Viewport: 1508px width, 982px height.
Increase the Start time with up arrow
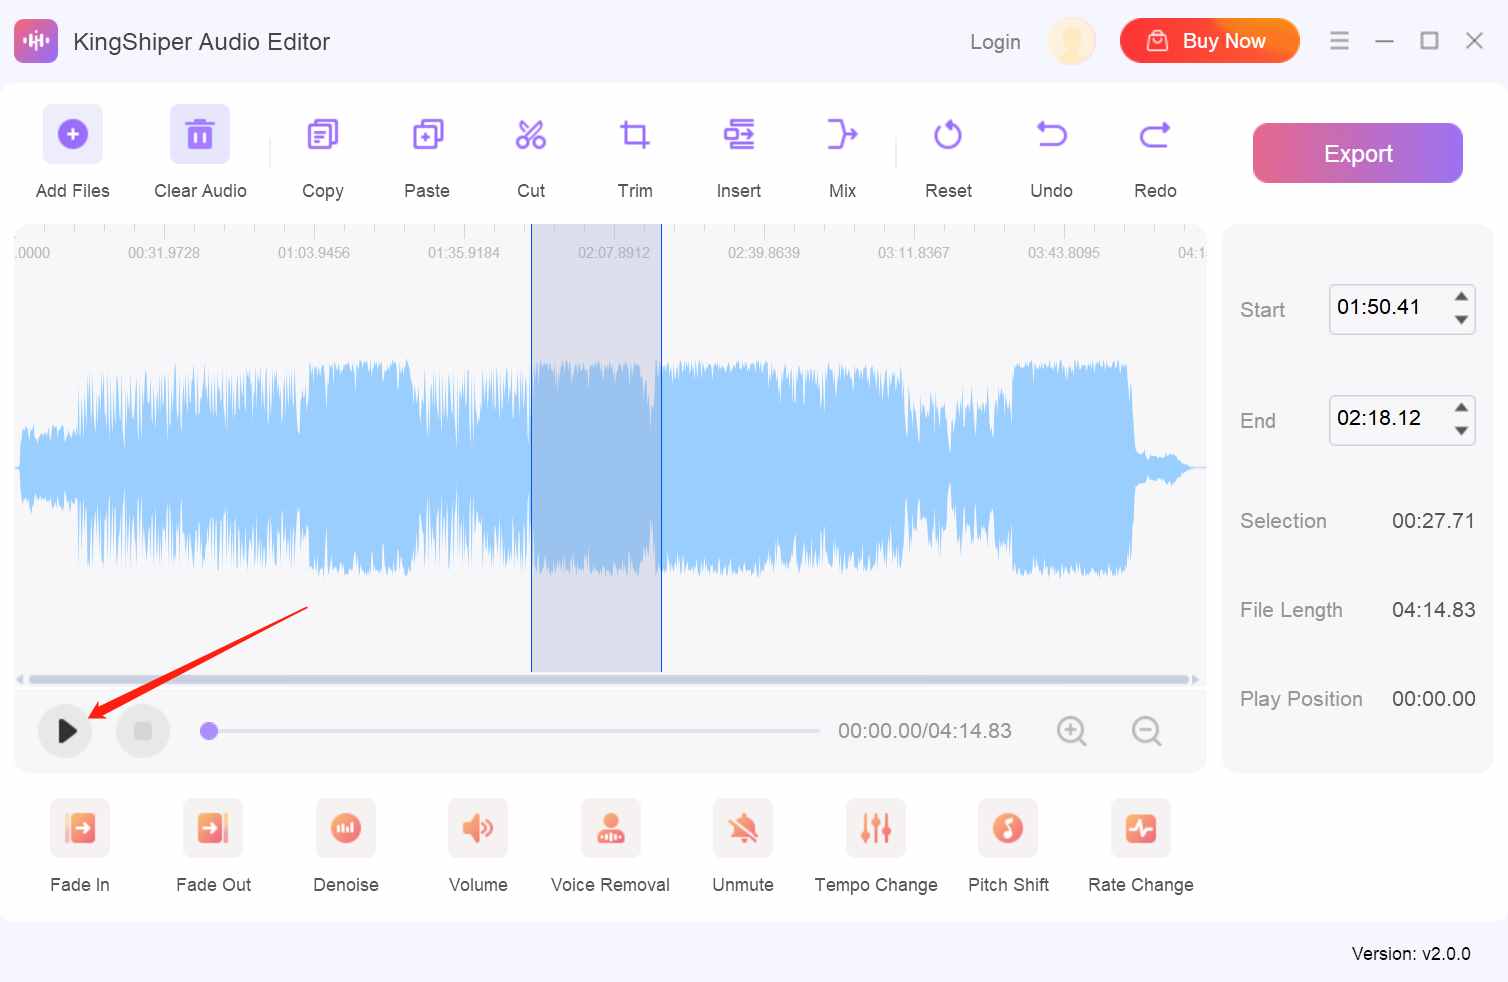pyautogui.click(x=1461, y=297)
